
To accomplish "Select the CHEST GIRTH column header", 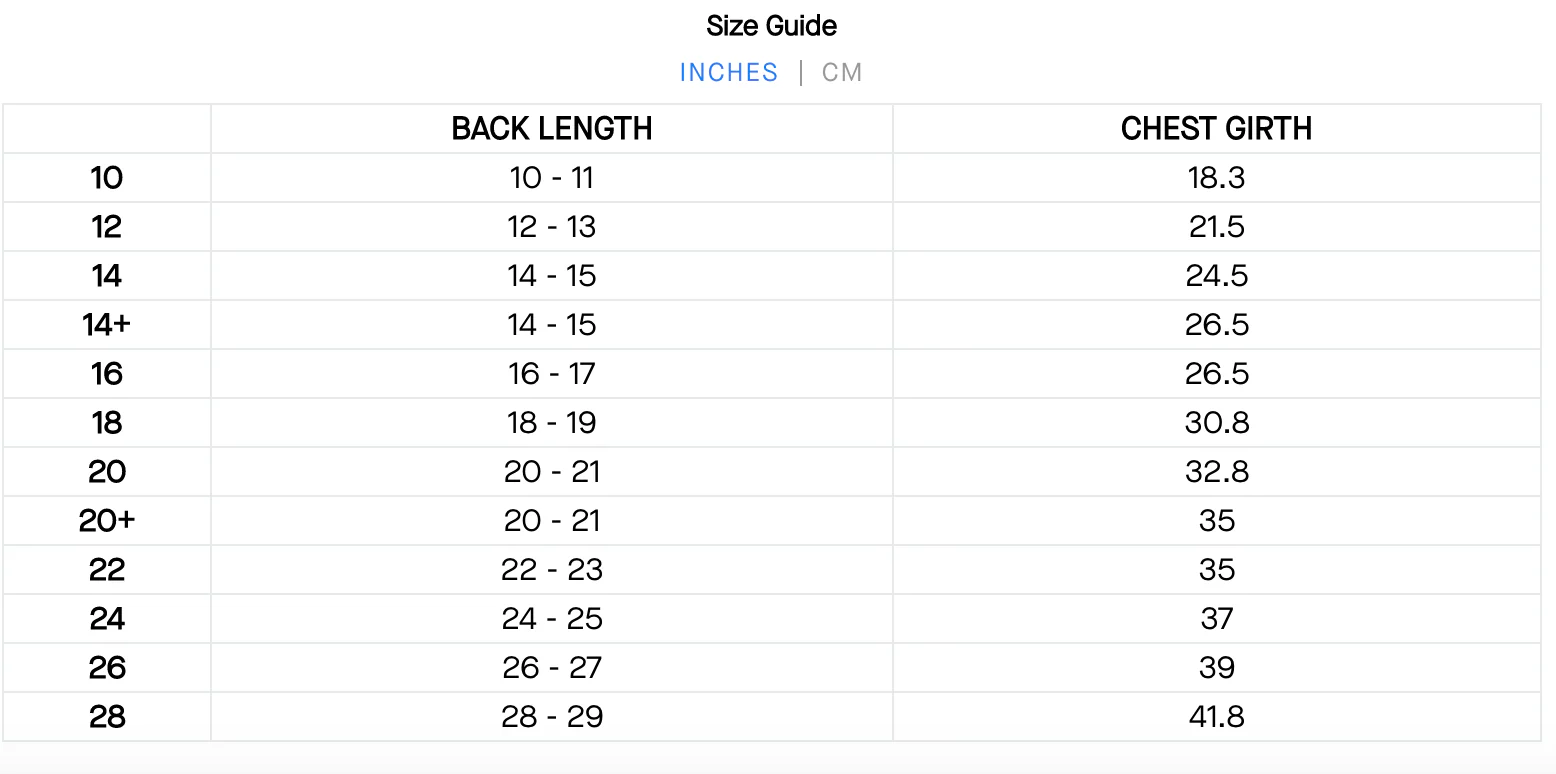I will click(x=1216, y=128).
